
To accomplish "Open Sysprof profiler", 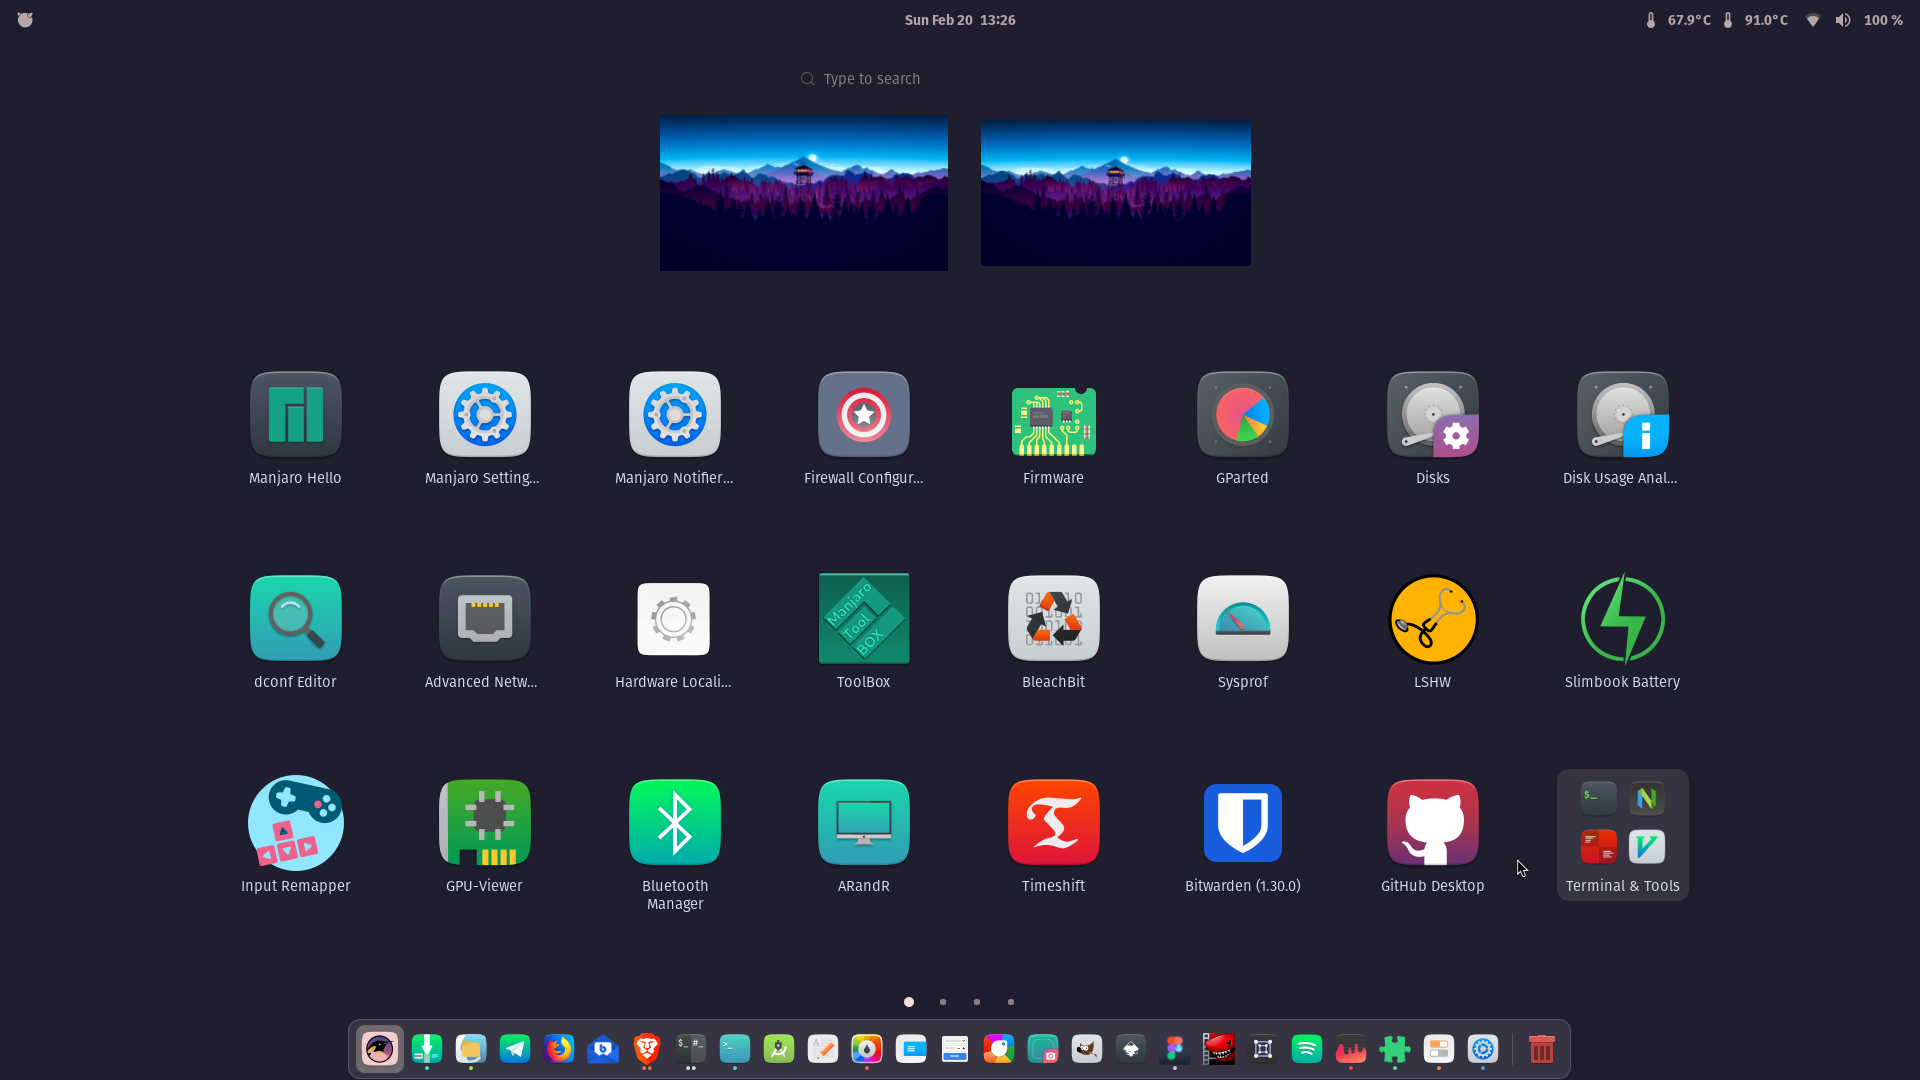I will [1242, 633].
